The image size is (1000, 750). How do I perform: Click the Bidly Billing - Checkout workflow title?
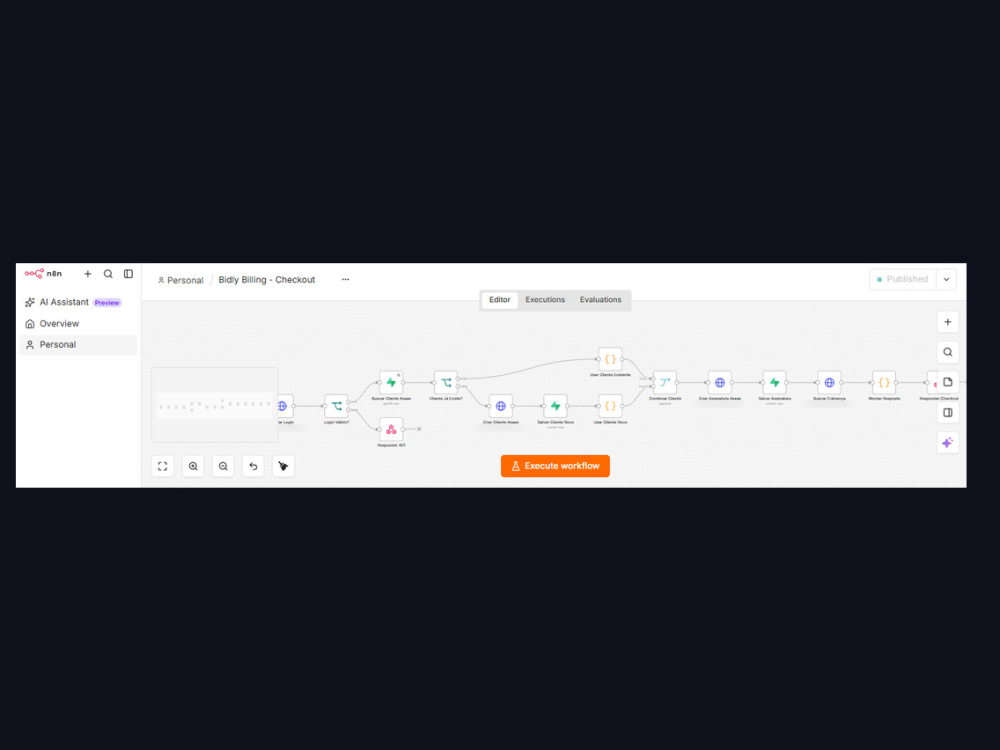point(267,280)
